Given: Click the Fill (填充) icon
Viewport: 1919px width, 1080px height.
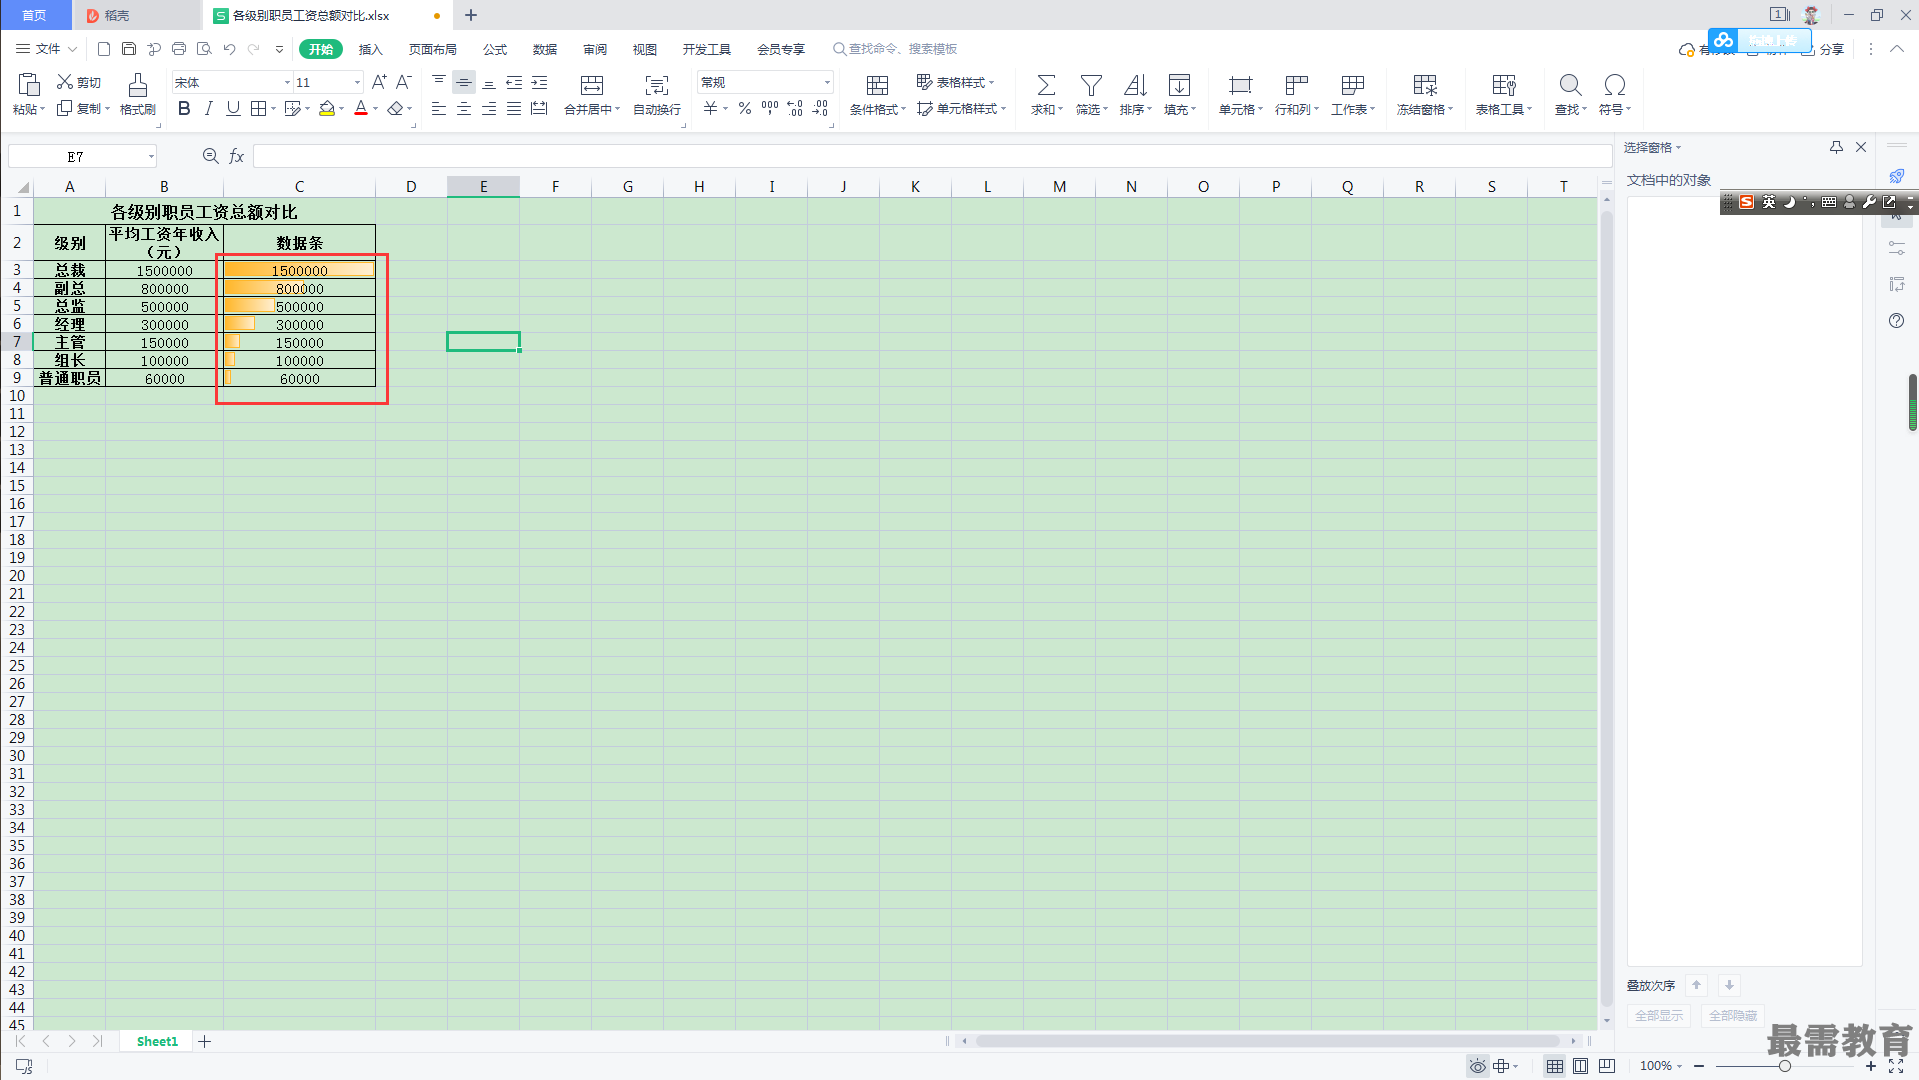Looking at the screenshot, I should [1180, 85].
